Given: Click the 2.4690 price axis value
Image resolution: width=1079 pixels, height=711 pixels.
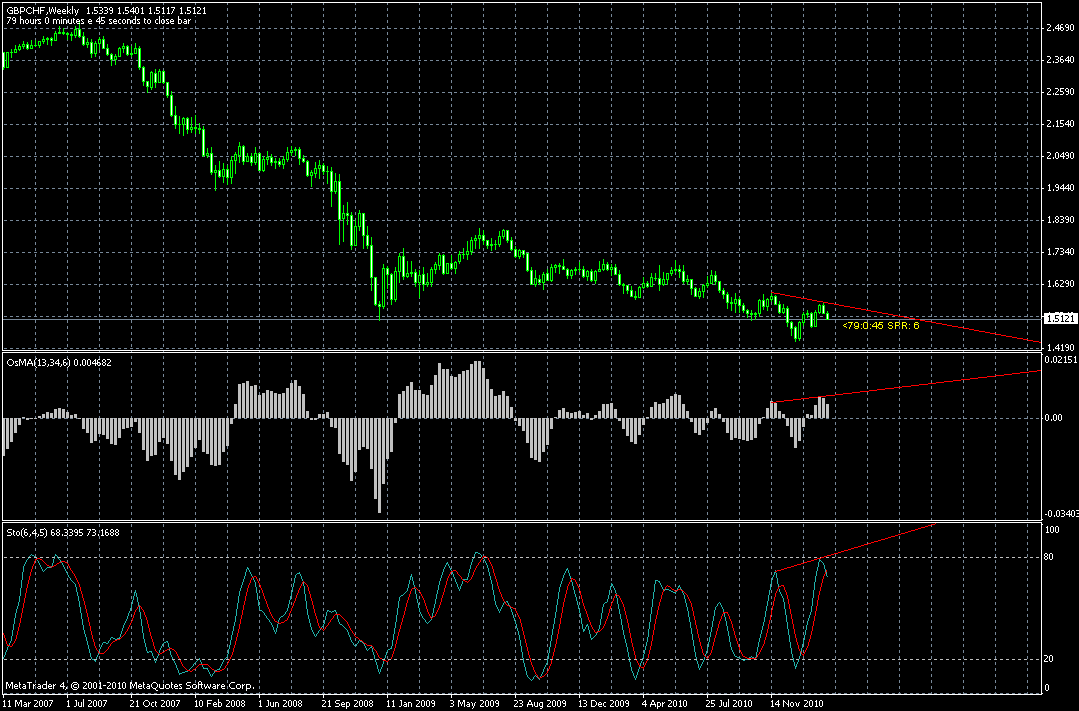Looking at the screenshot, I should point(1060,28).
